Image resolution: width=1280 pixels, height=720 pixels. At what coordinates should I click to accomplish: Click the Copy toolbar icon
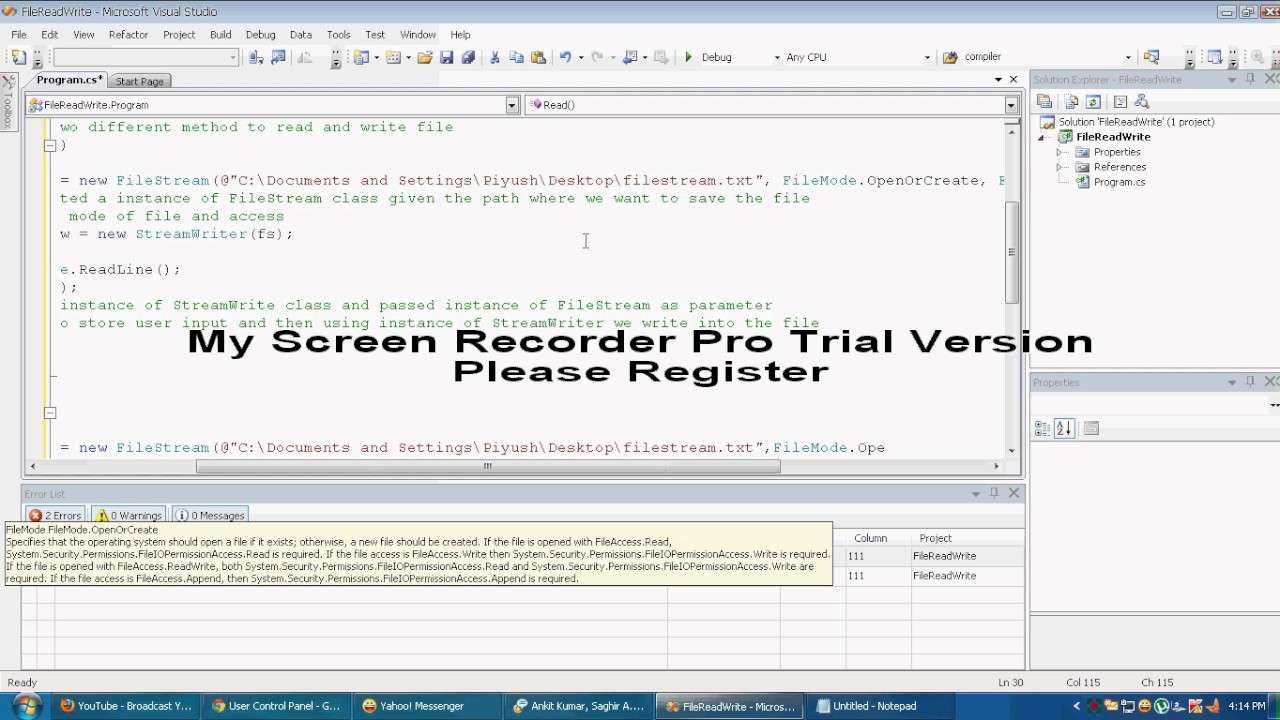click(516, 57)
